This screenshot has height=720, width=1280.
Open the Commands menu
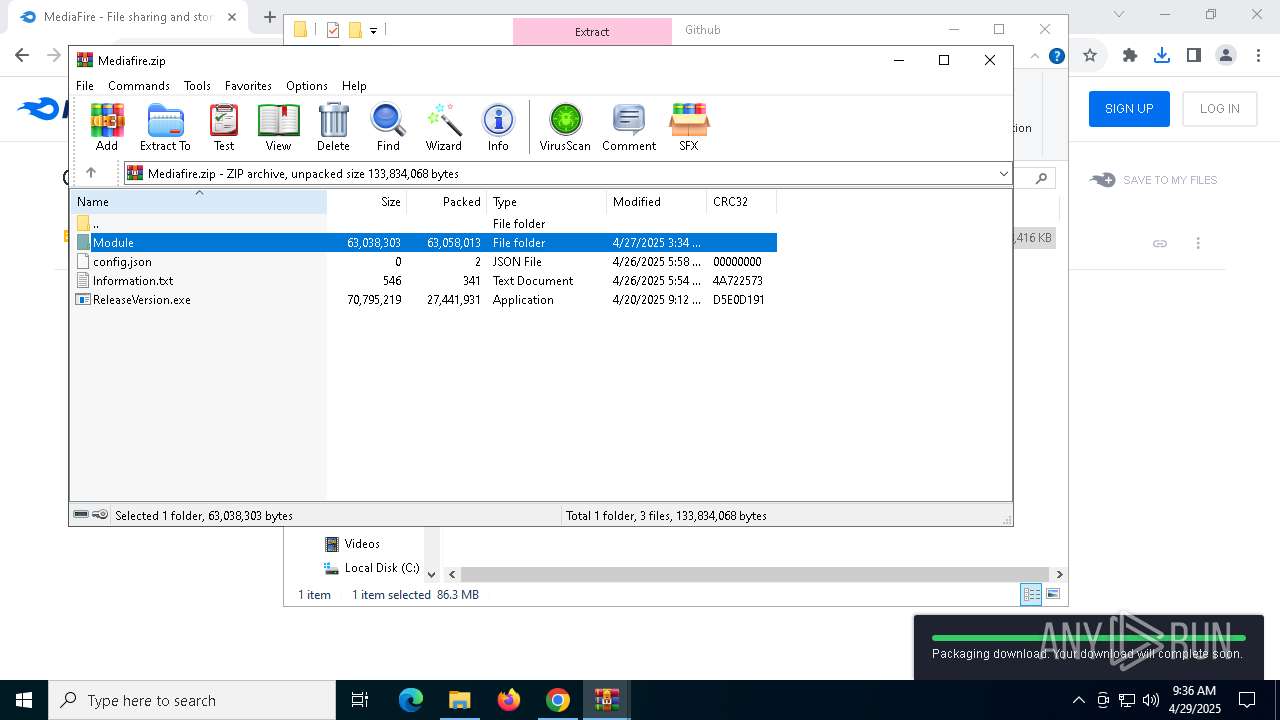pyautogui.click(x=139, y=86)
